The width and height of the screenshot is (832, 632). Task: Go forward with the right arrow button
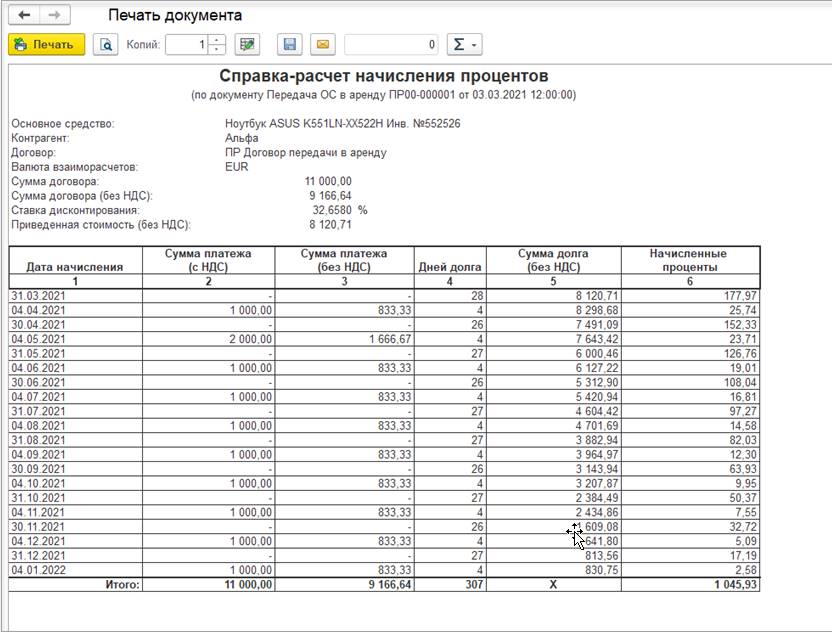[54, 15]
